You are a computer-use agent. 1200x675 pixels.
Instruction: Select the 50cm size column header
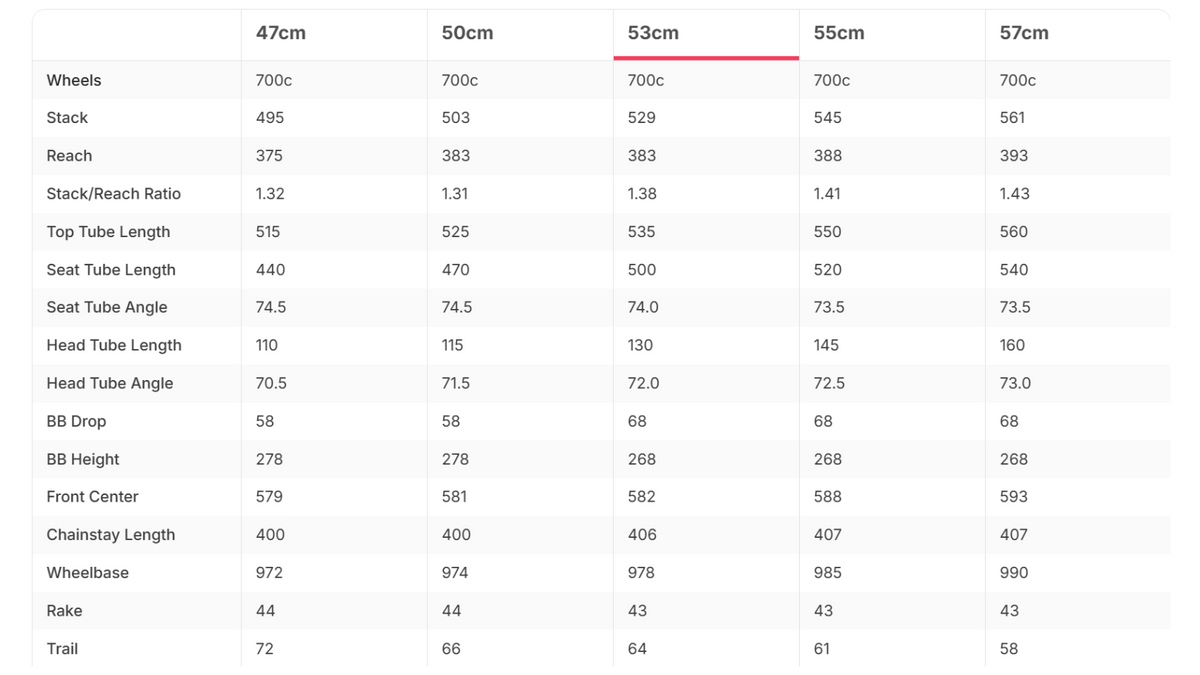(x=467, y=33)
